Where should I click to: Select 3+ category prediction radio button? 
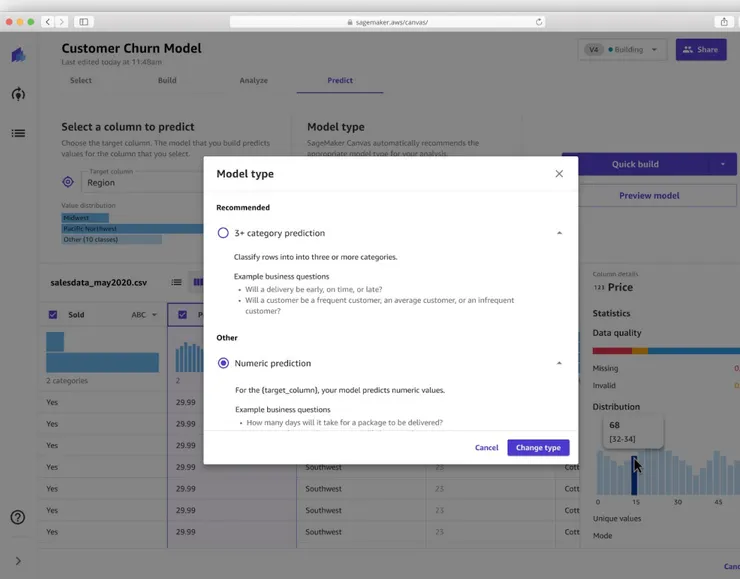click(x=223, y=233)
